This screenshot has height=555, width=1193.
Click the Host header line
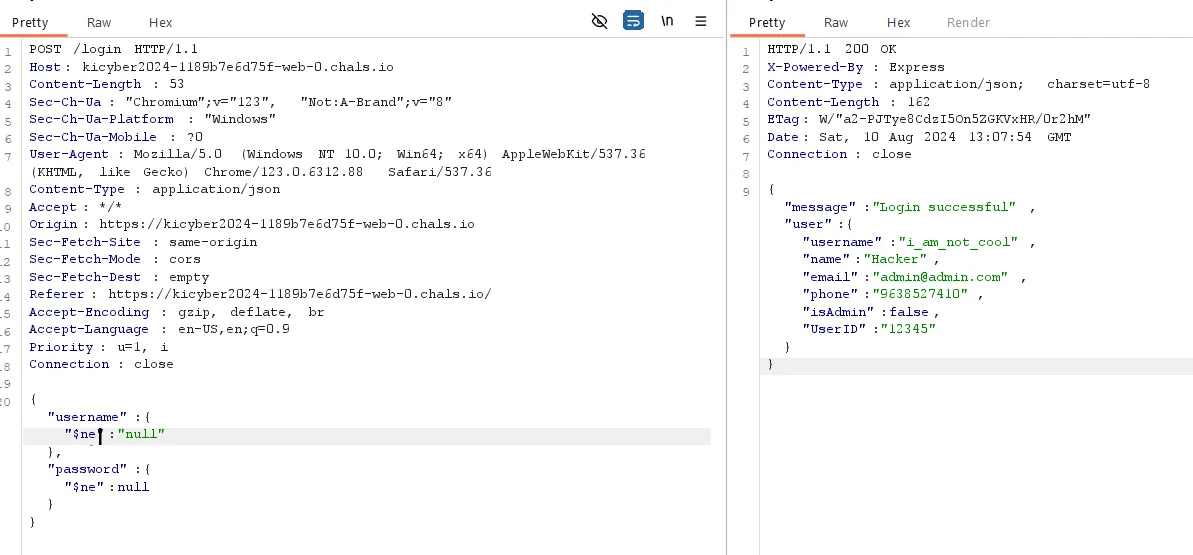(x=212, y=67)
